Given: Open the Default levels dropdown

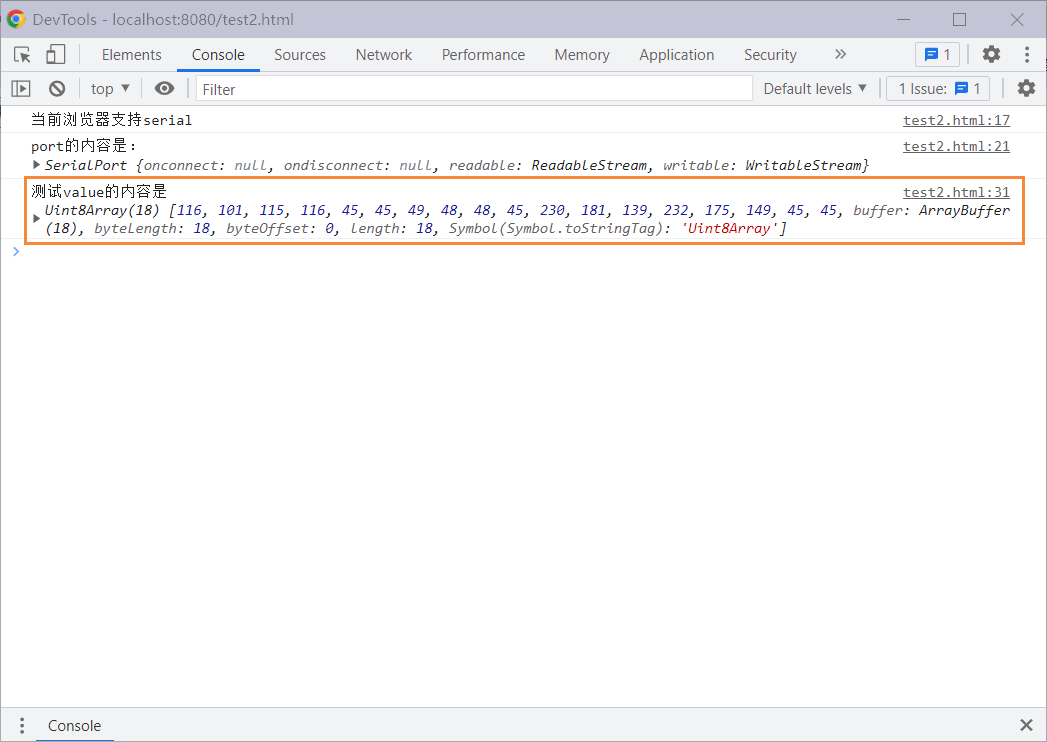Looking at the screenshot, I should (x=815, y=89).
